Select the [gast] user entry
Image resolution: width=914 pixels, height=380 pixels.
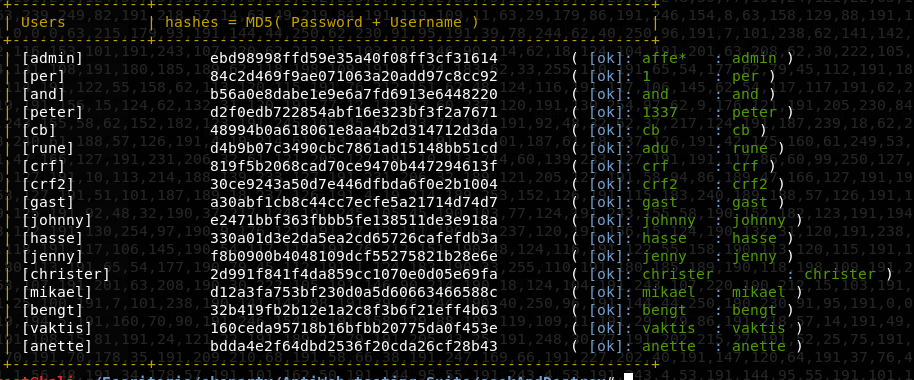click(x=48, y=203)
